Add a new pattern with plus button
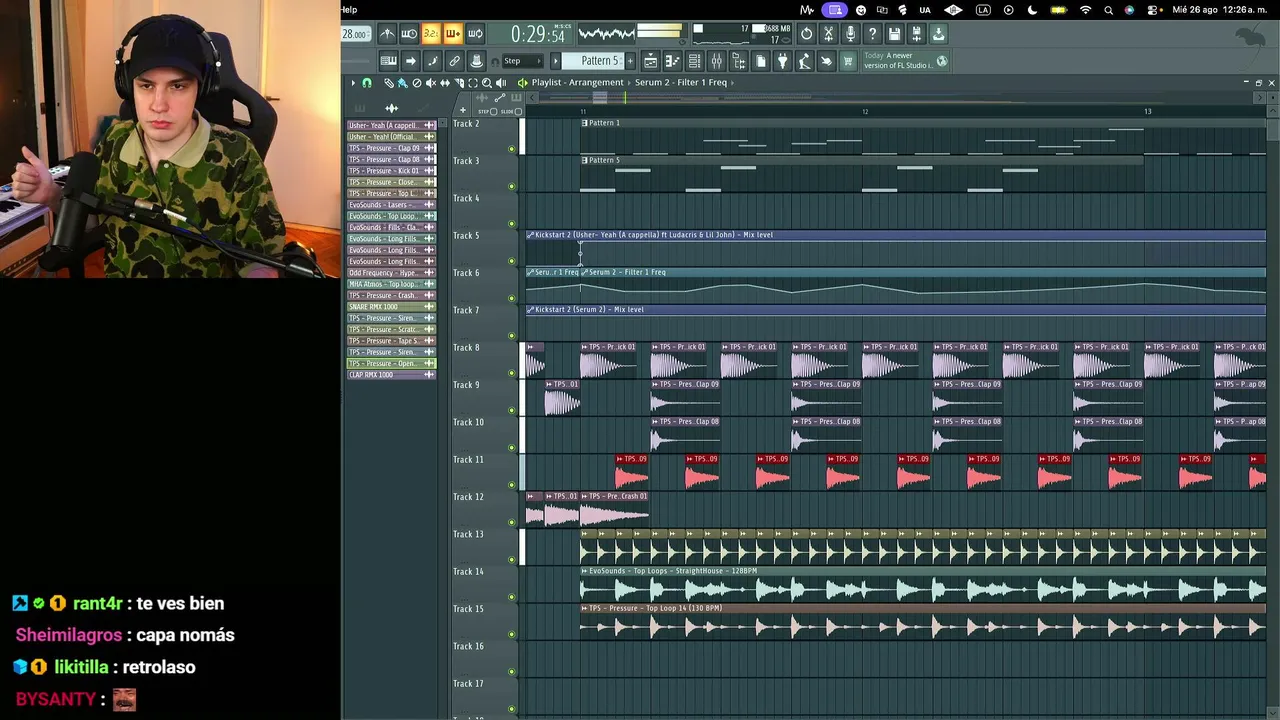Screen dimensions: 1280x720 630,61
